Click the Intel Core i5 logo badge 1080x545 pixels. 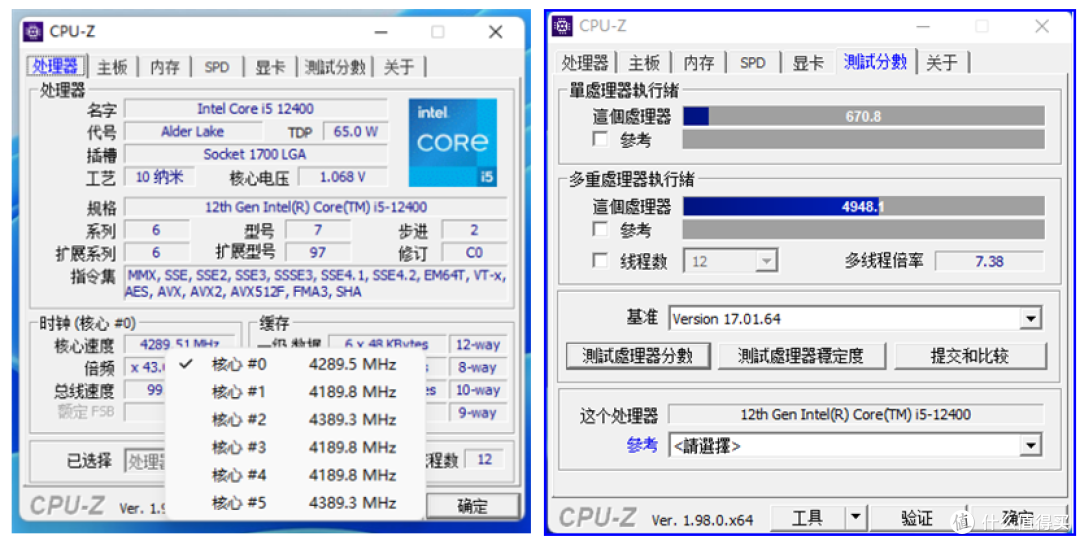(x=452, y=142)
